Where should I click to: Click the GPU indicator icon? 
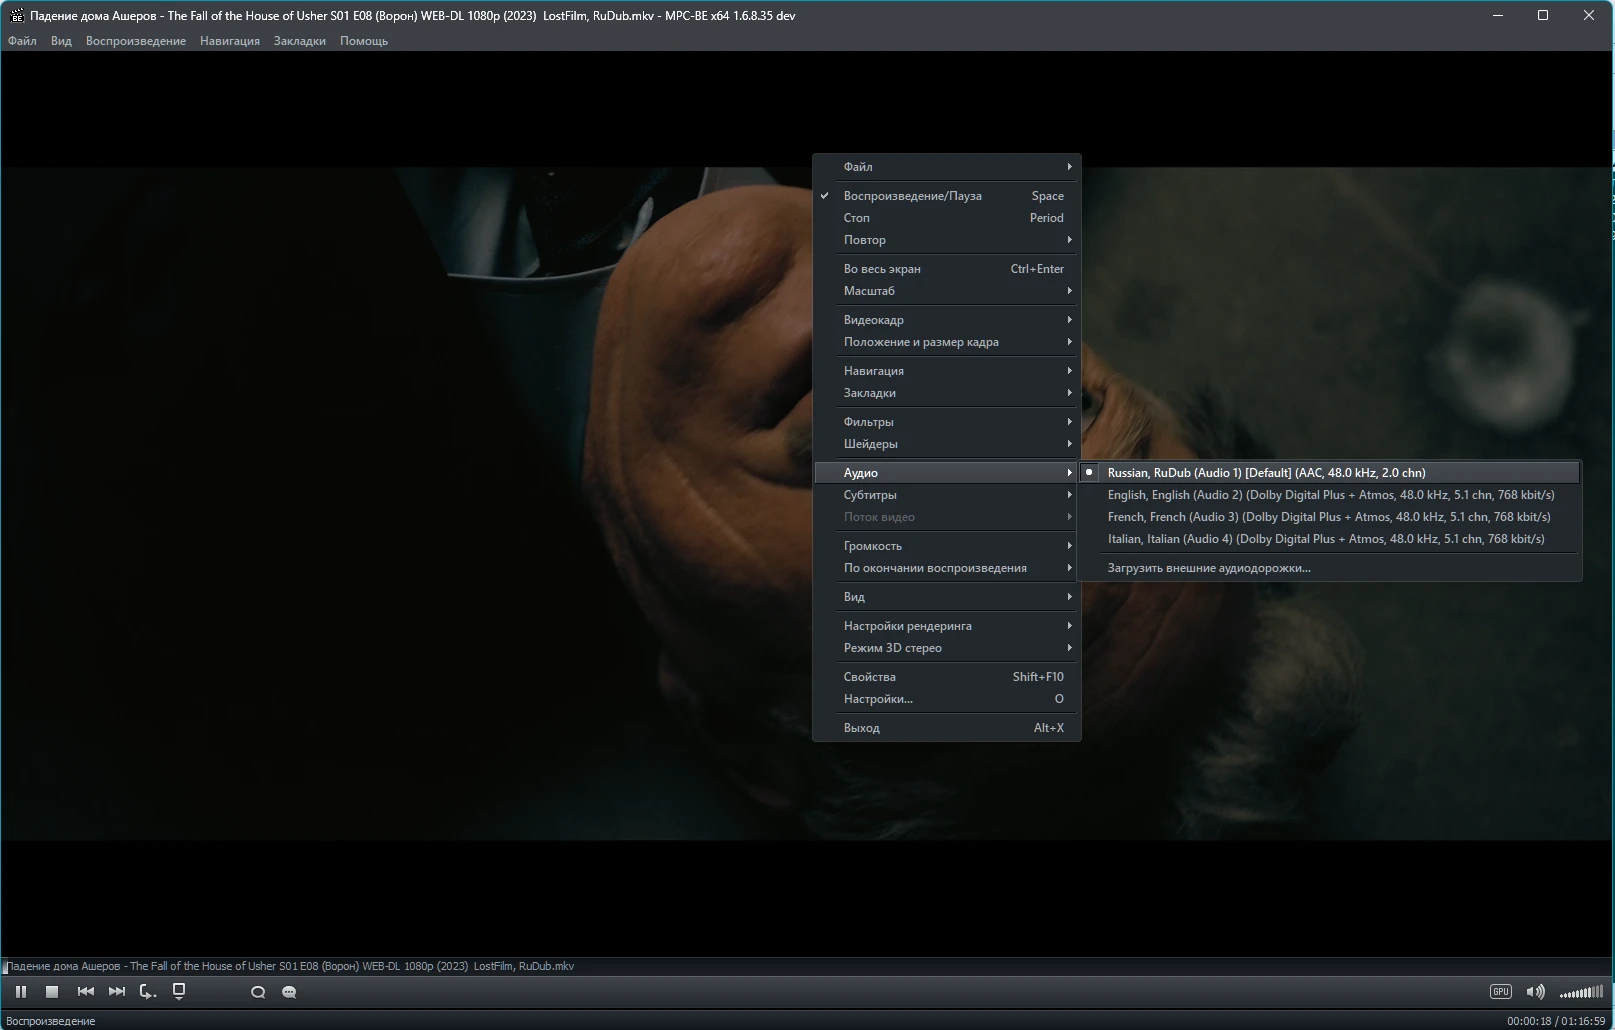pyautogui.click(x=1500, y=992)
